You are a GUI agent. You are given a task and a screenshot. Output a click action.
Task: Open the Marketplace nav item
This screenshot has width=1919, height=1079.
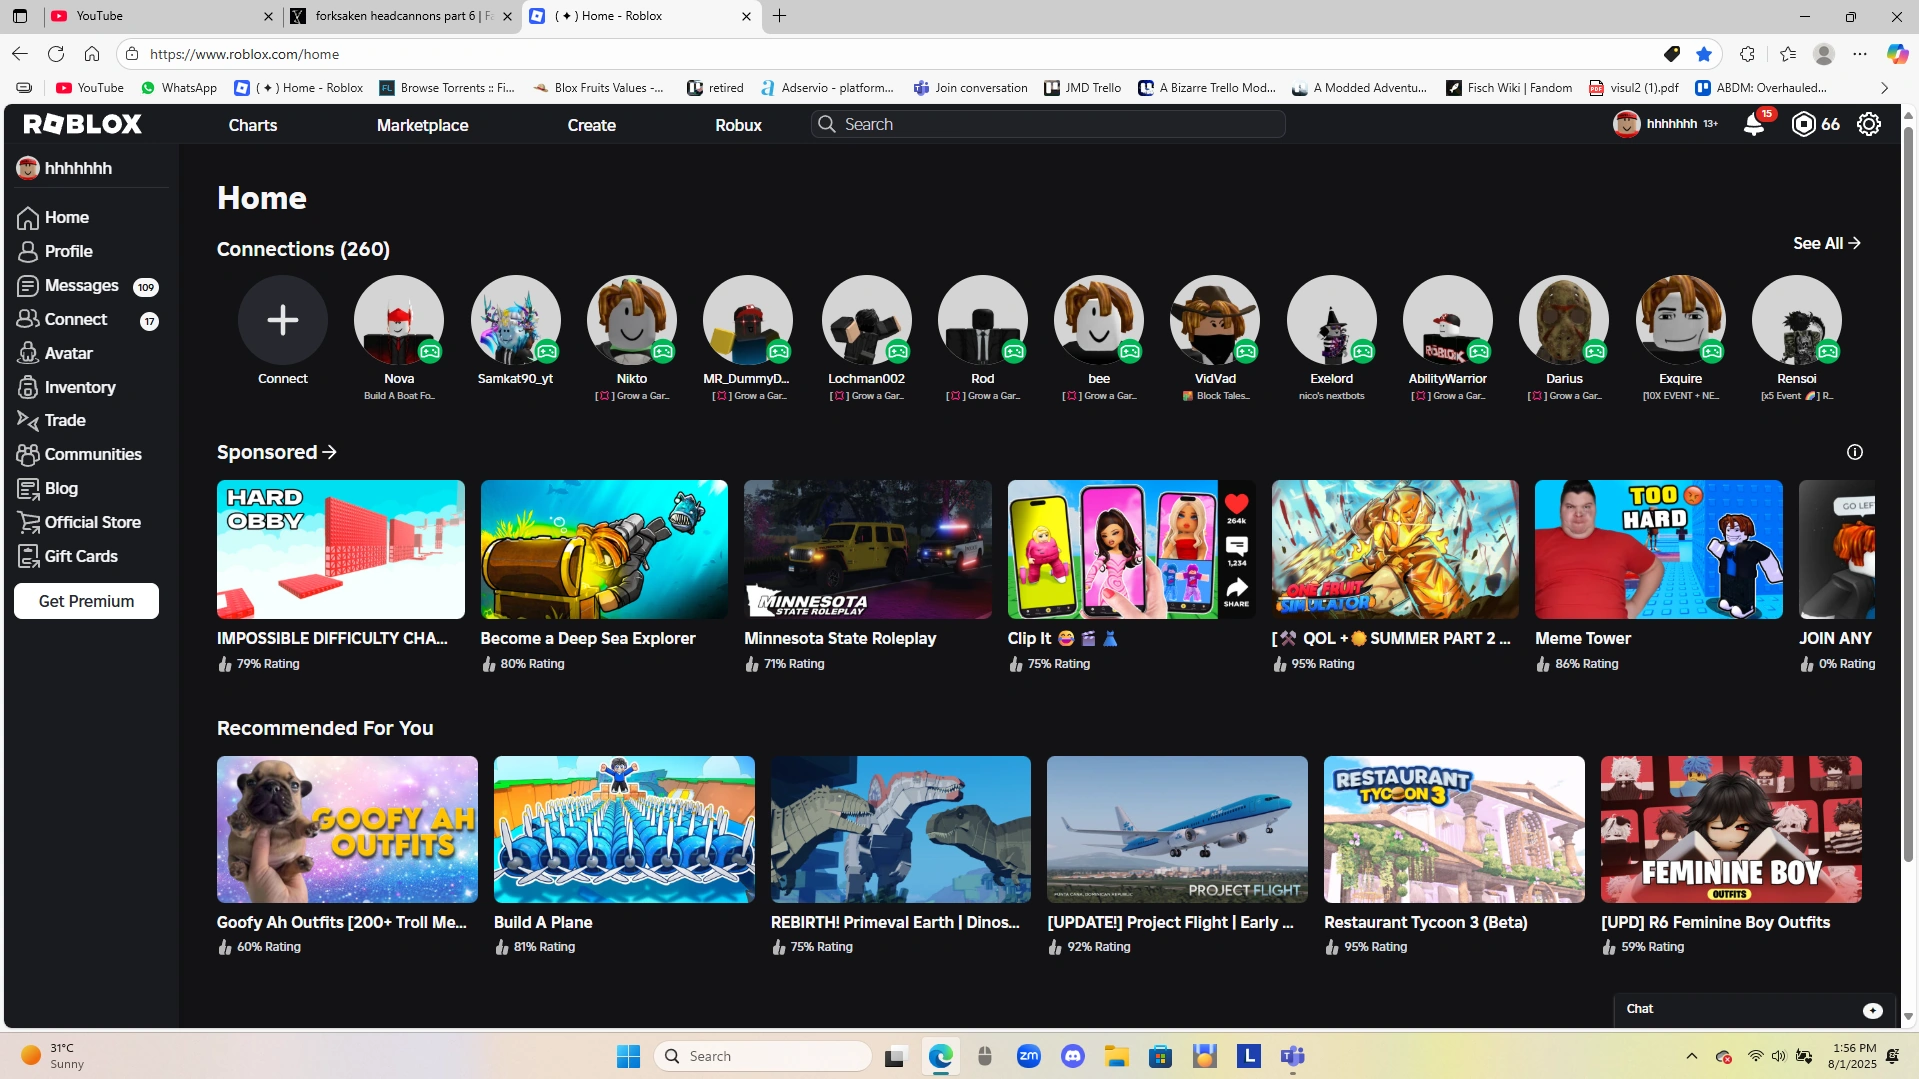(422, 125)
